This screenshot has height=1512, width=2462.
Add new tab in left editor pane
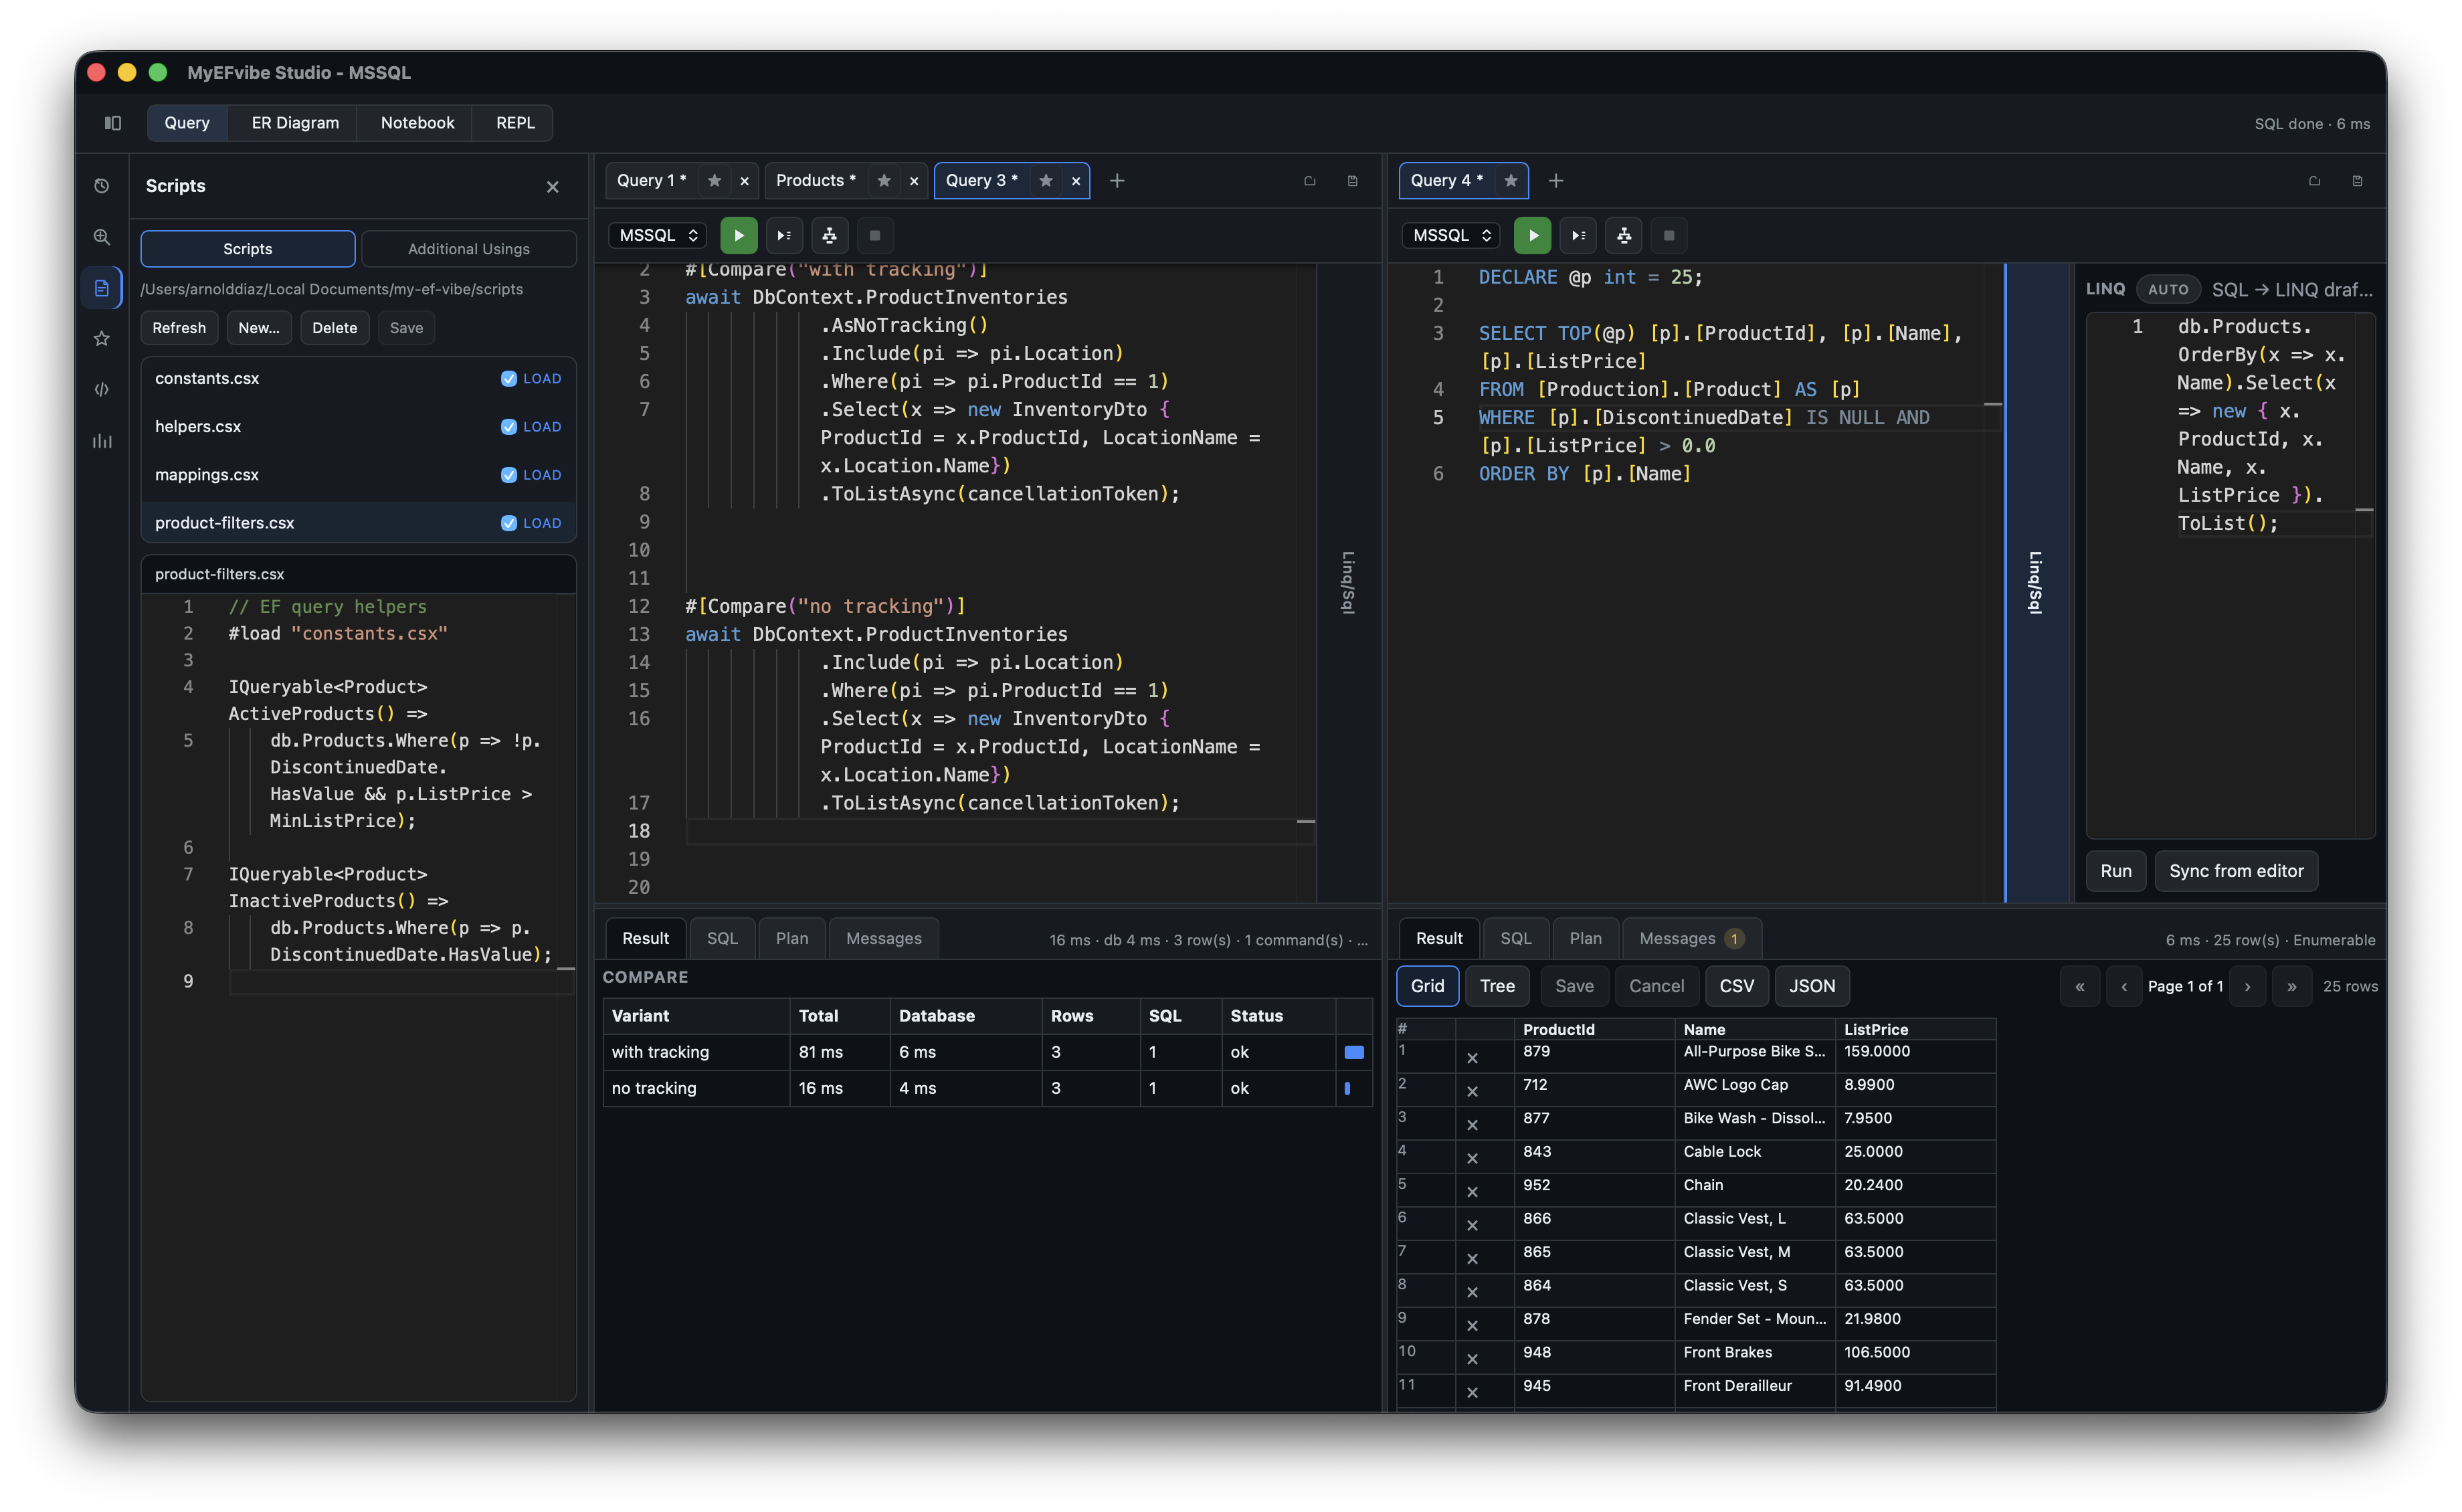tap(1117, 181)
